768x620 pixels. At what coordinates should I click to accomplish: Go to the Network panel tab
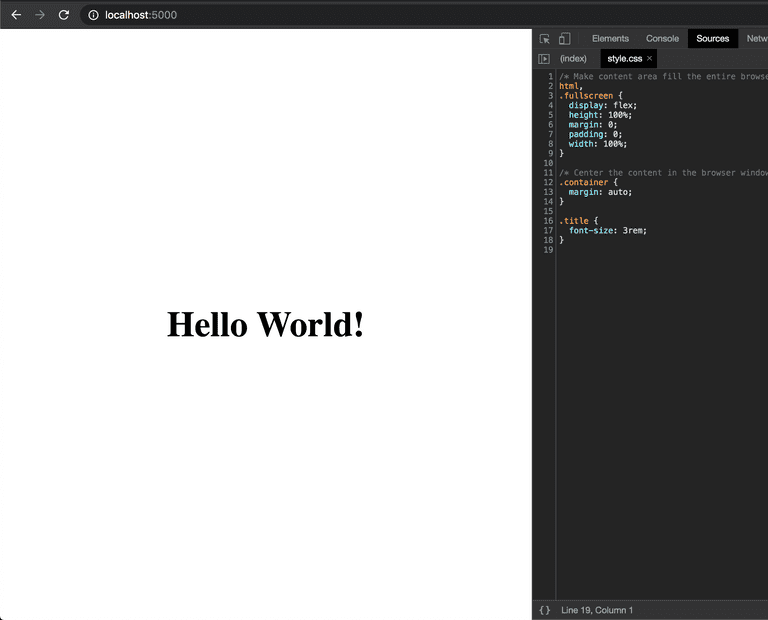pos(756,39)
